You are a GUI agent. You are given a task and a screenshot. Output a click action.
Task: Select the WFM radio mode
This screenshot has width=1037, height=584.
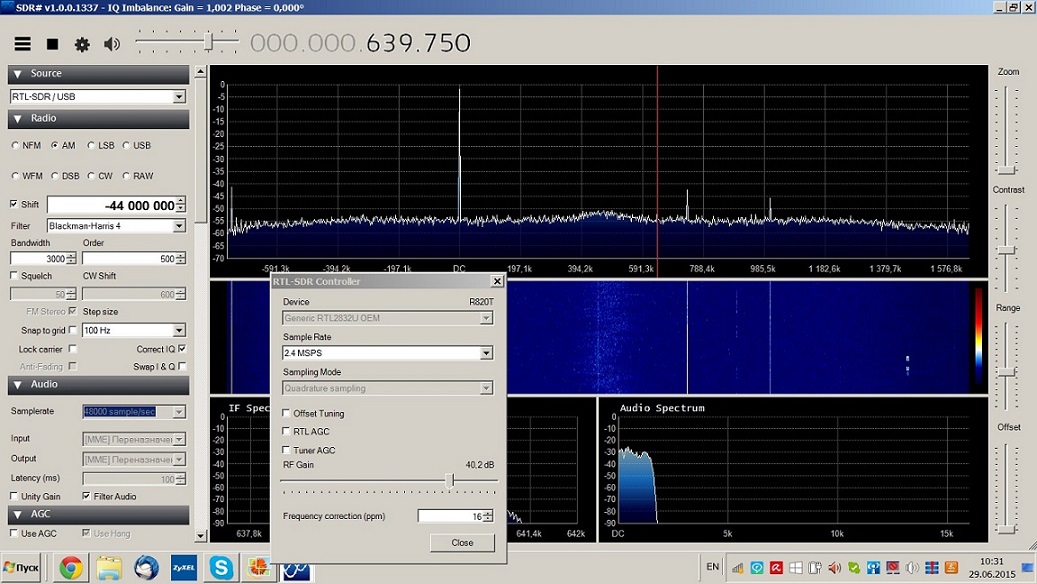click(x=16, y=176)
